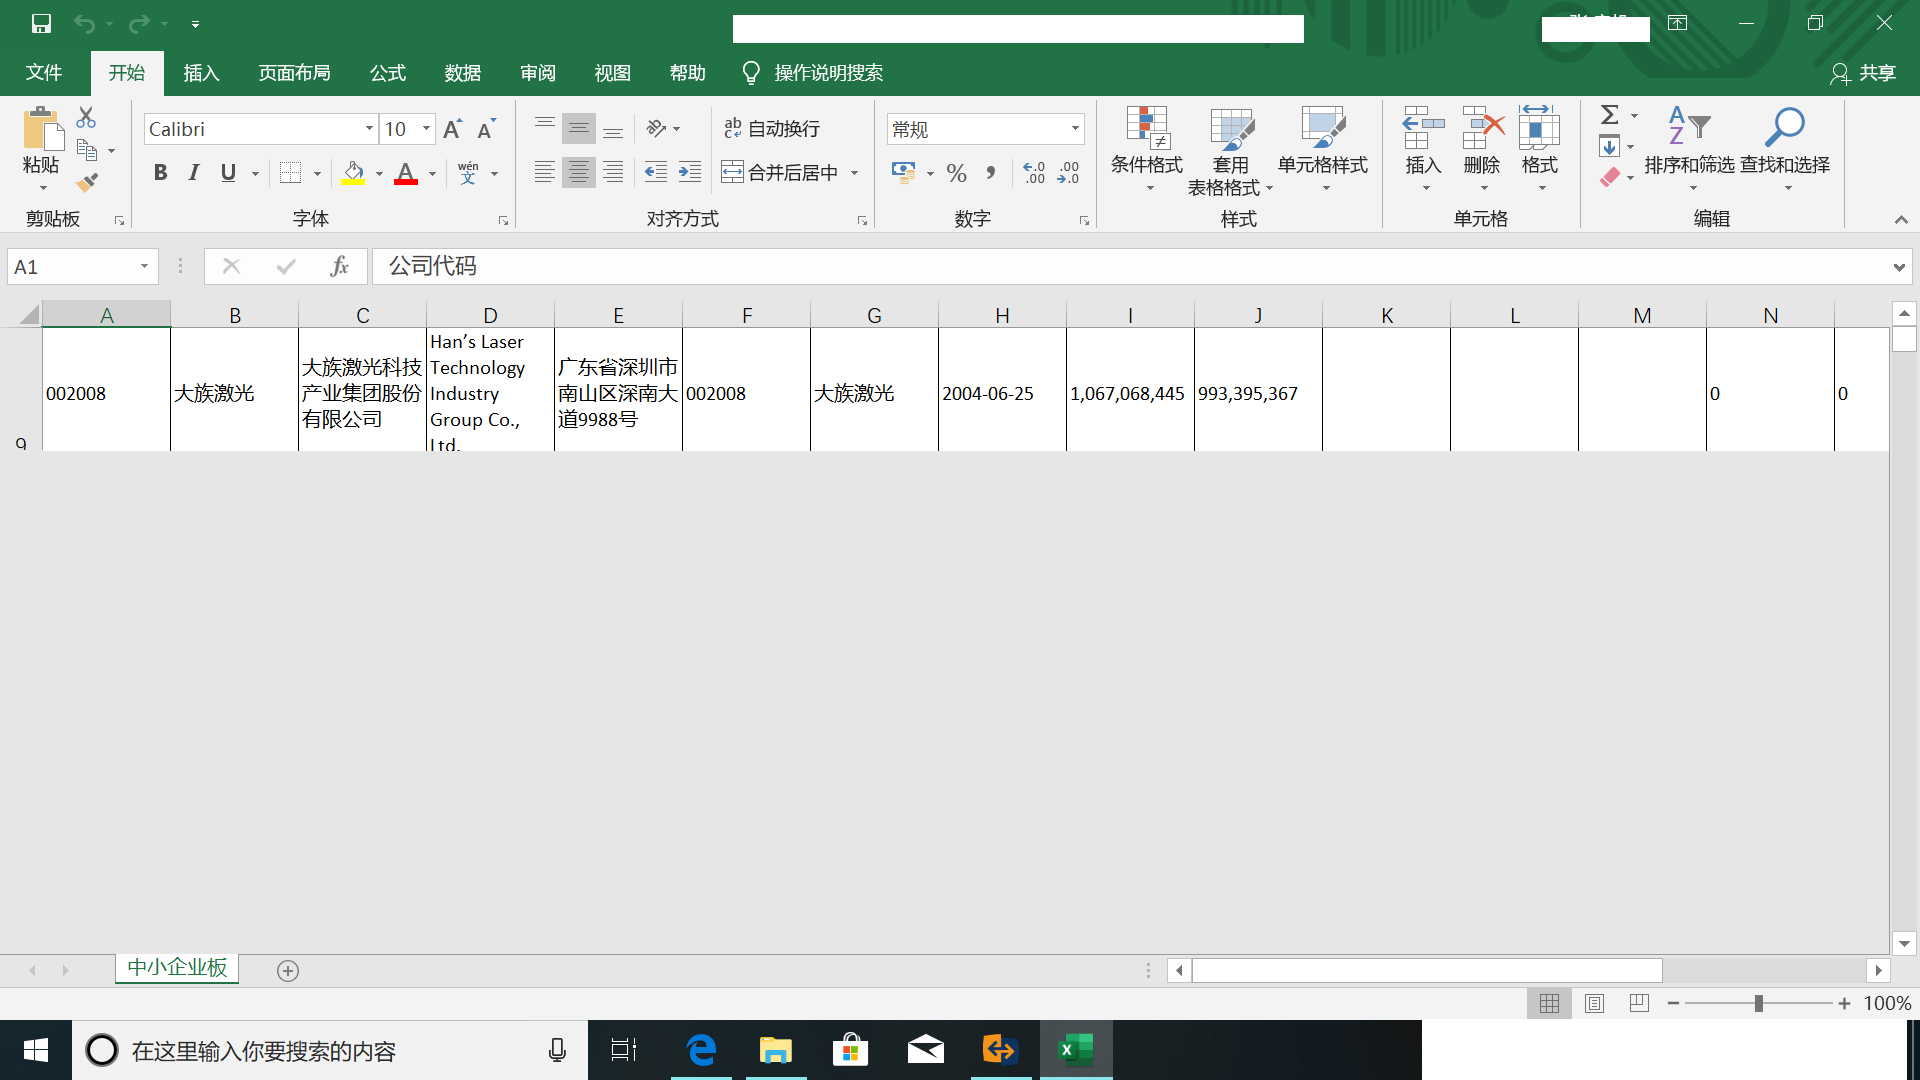Click the Fill down arrow icon
Viewport: 1920px width, 1080px height.
click(1609, 147)
